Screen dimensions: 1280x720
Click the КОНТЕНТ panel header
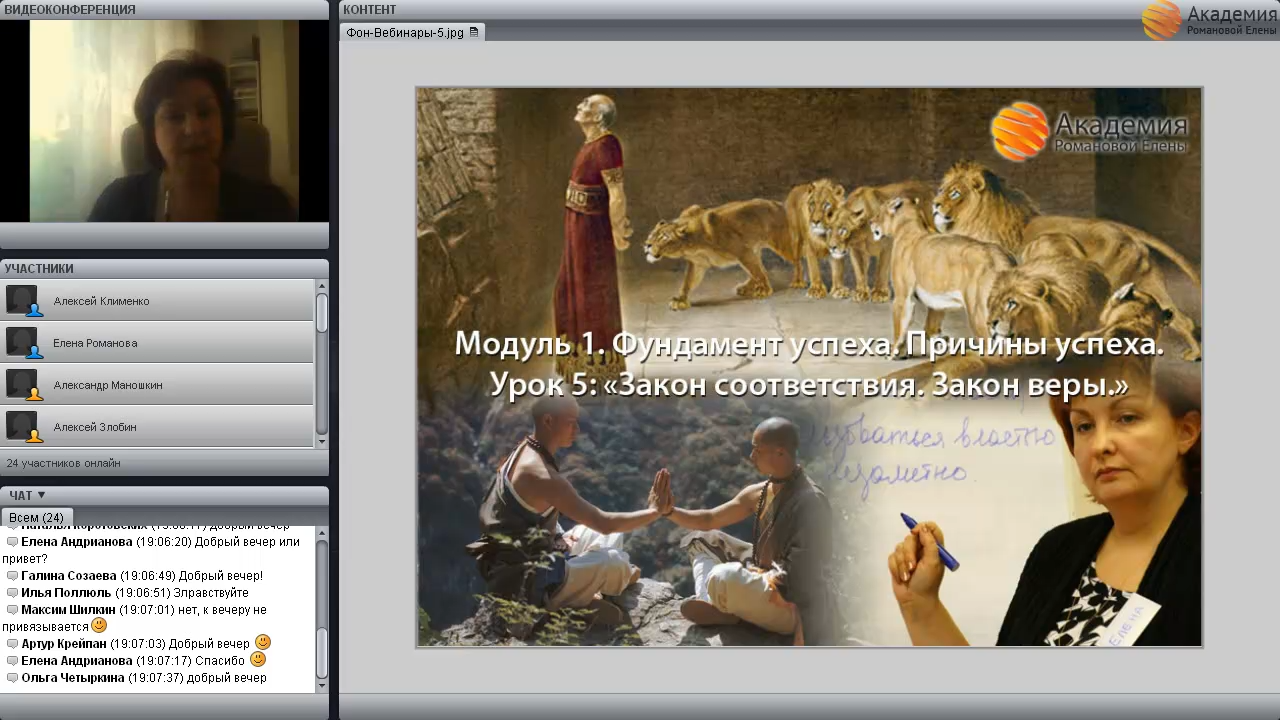tap(809, 9)
